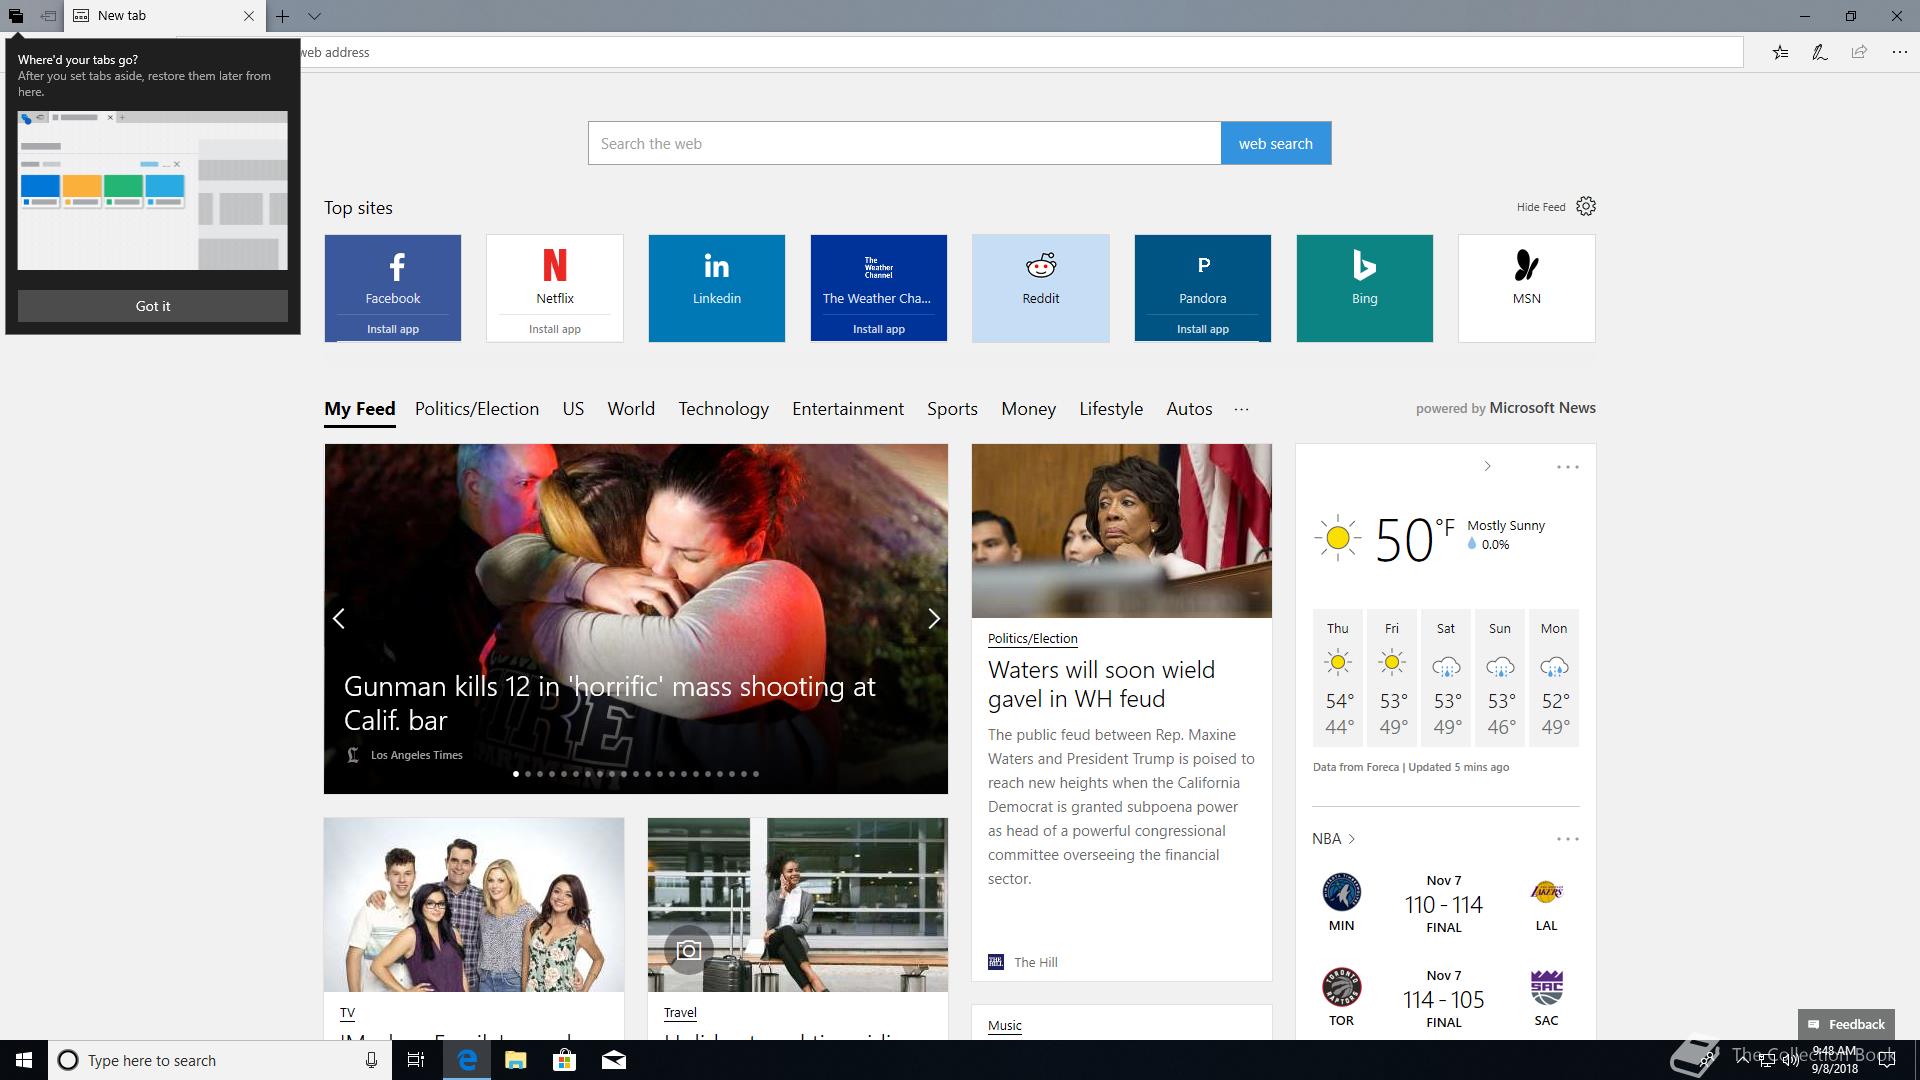The width and height of the screenshot is (1920, 1080).
Task: Click Install app under Facebook
Action: click(x=393, y=329)
